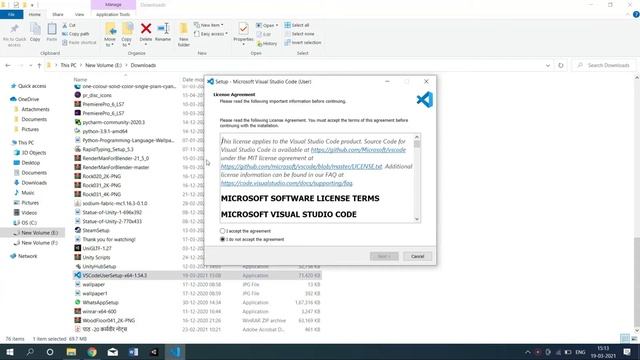Click the Manage contextual tab
The image size is (640, 360).
(x=113, y=4)
